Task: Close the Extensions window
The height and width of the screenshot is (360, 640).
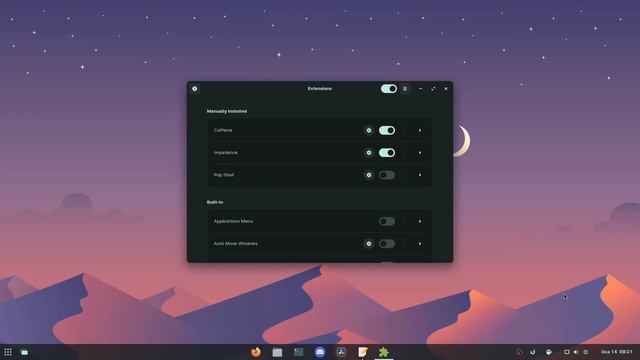Action: point(446,89)
